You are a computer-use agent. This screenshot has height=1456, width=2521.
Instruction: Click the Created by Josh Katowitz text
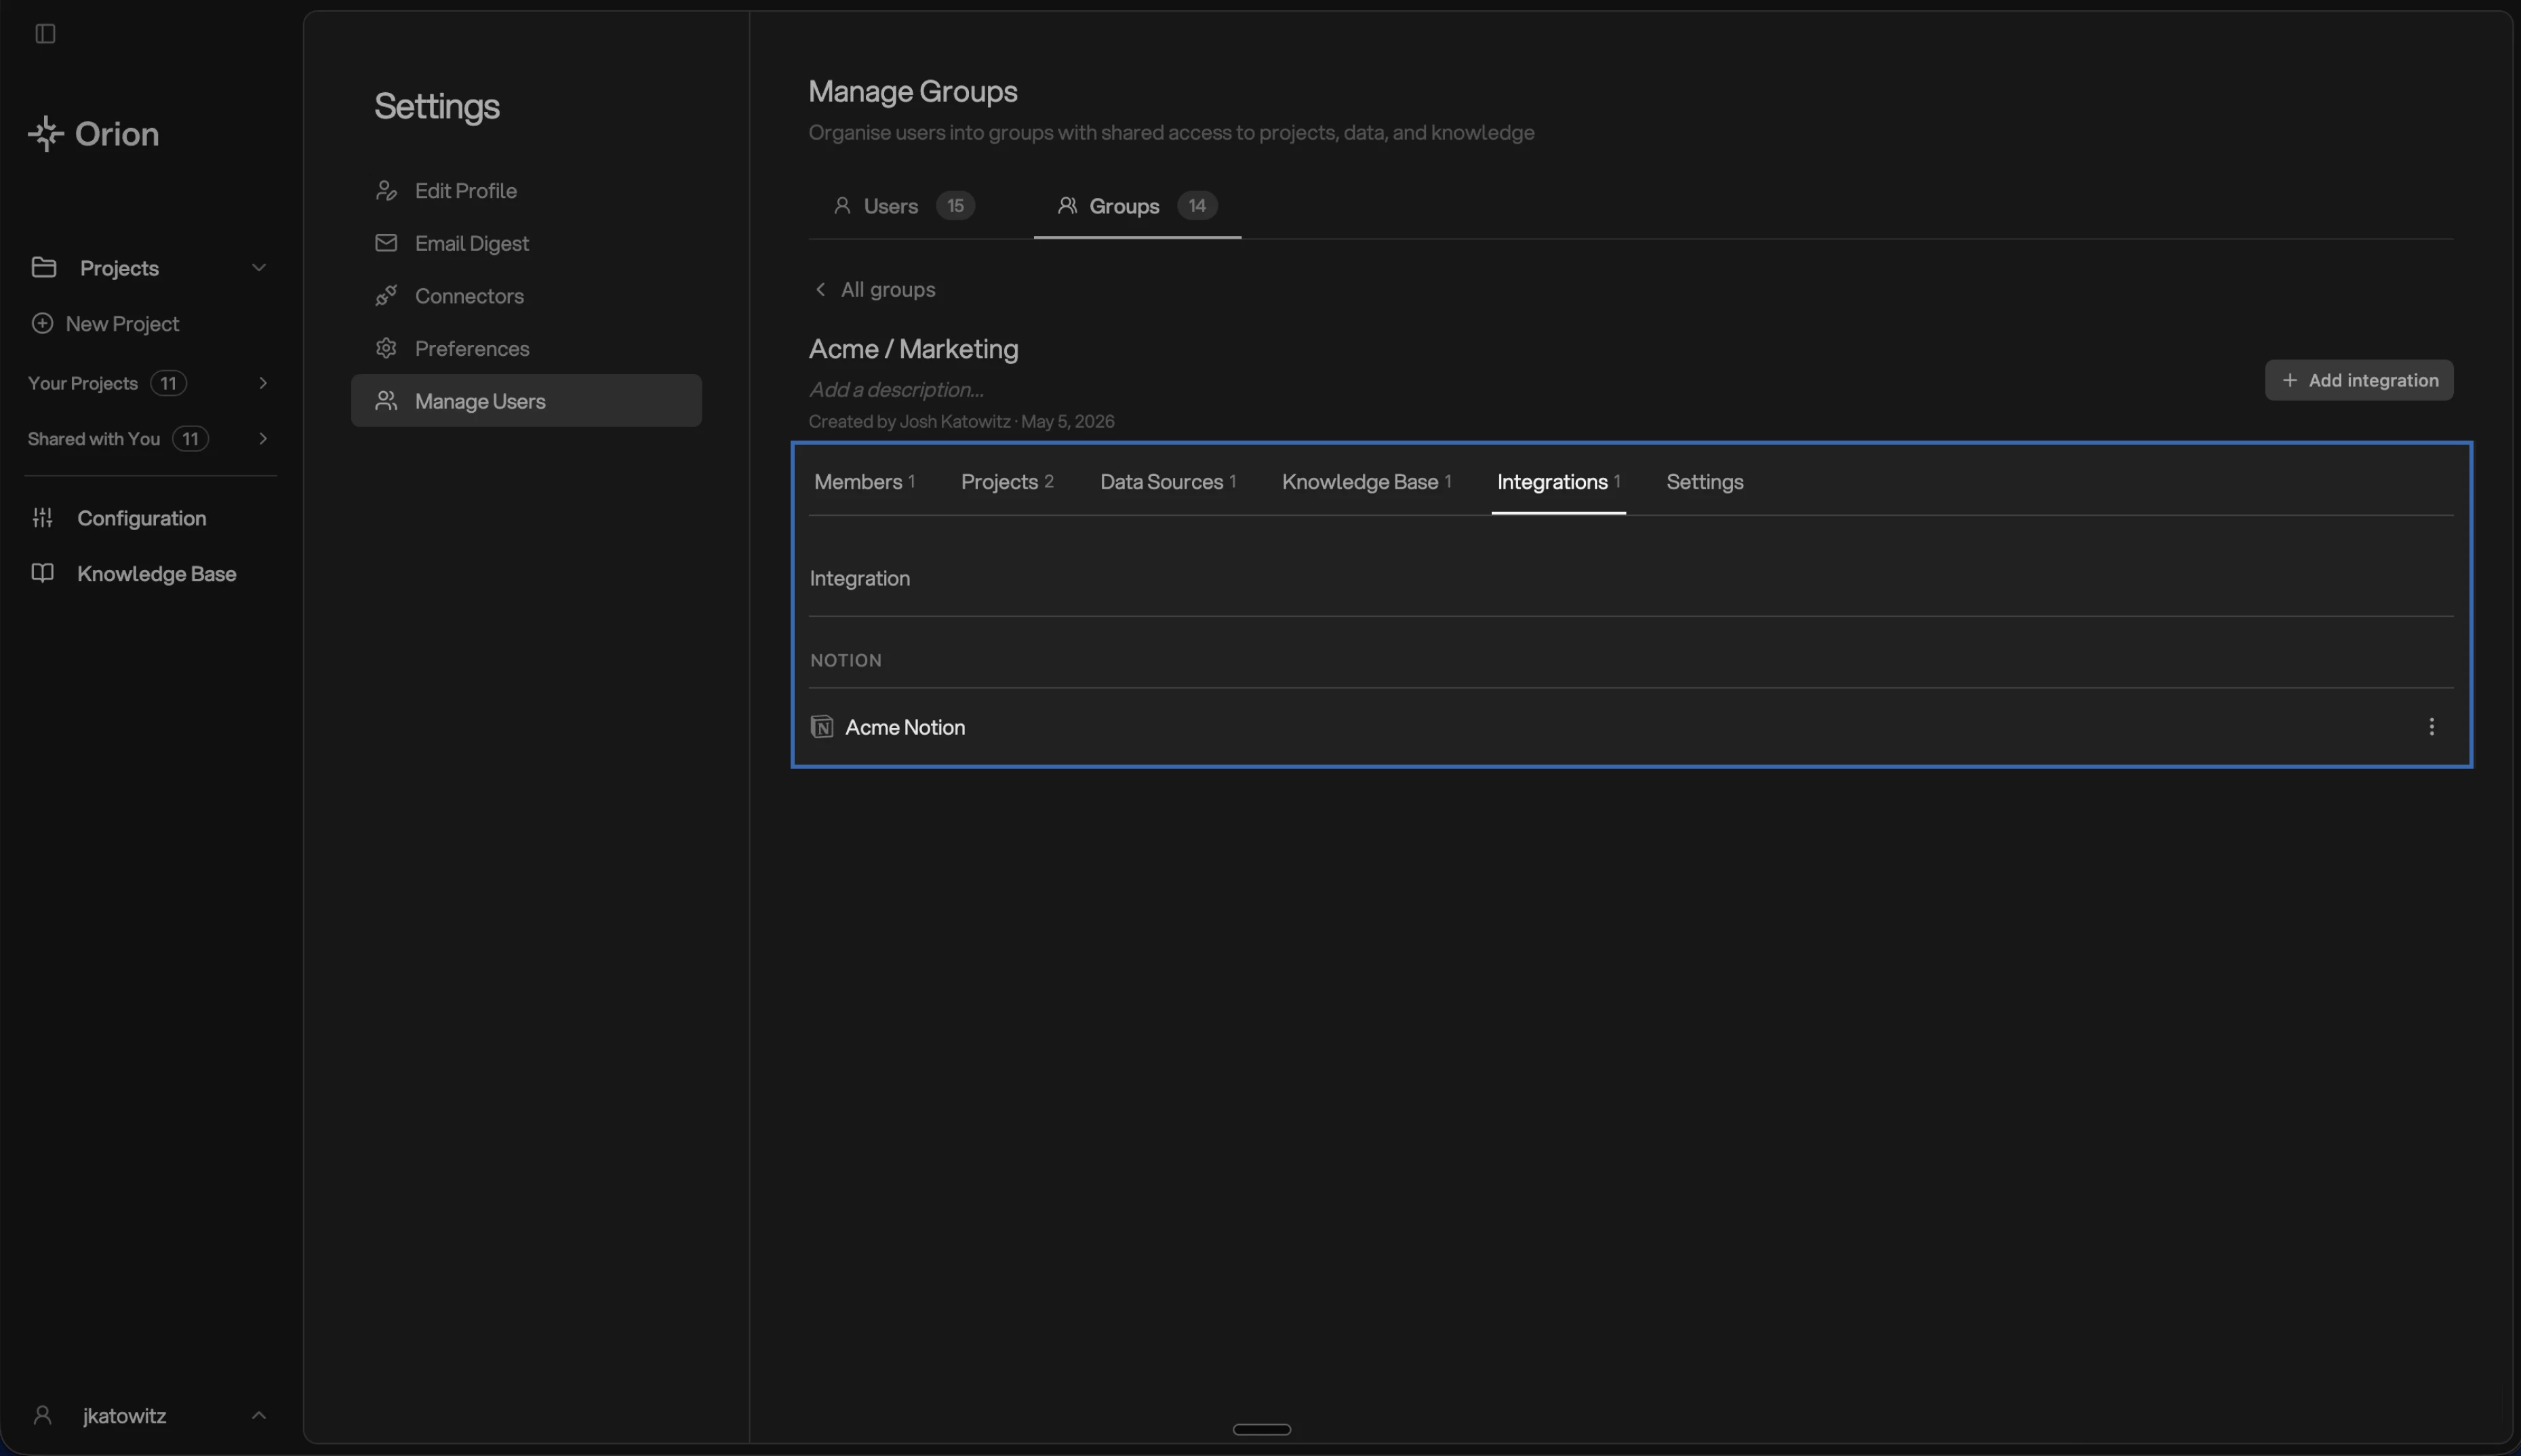961,421
